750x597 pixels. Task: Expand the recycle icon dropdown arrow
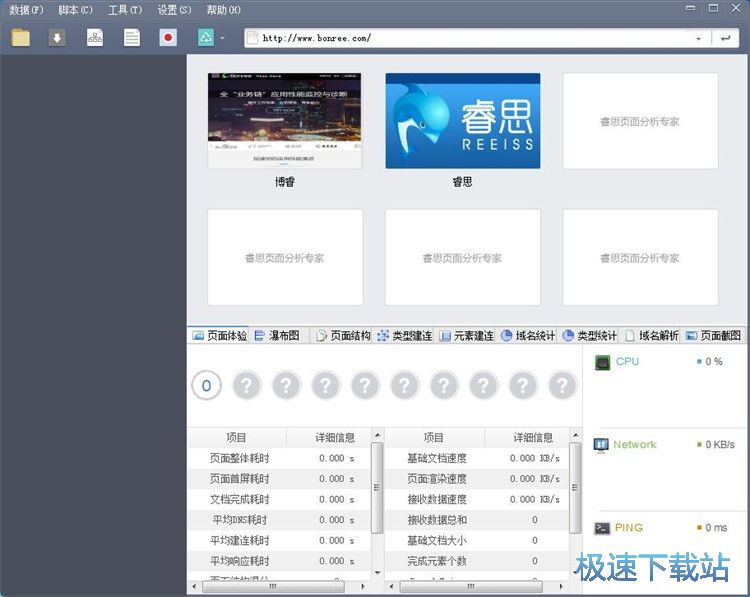click(x=223, y=39)
